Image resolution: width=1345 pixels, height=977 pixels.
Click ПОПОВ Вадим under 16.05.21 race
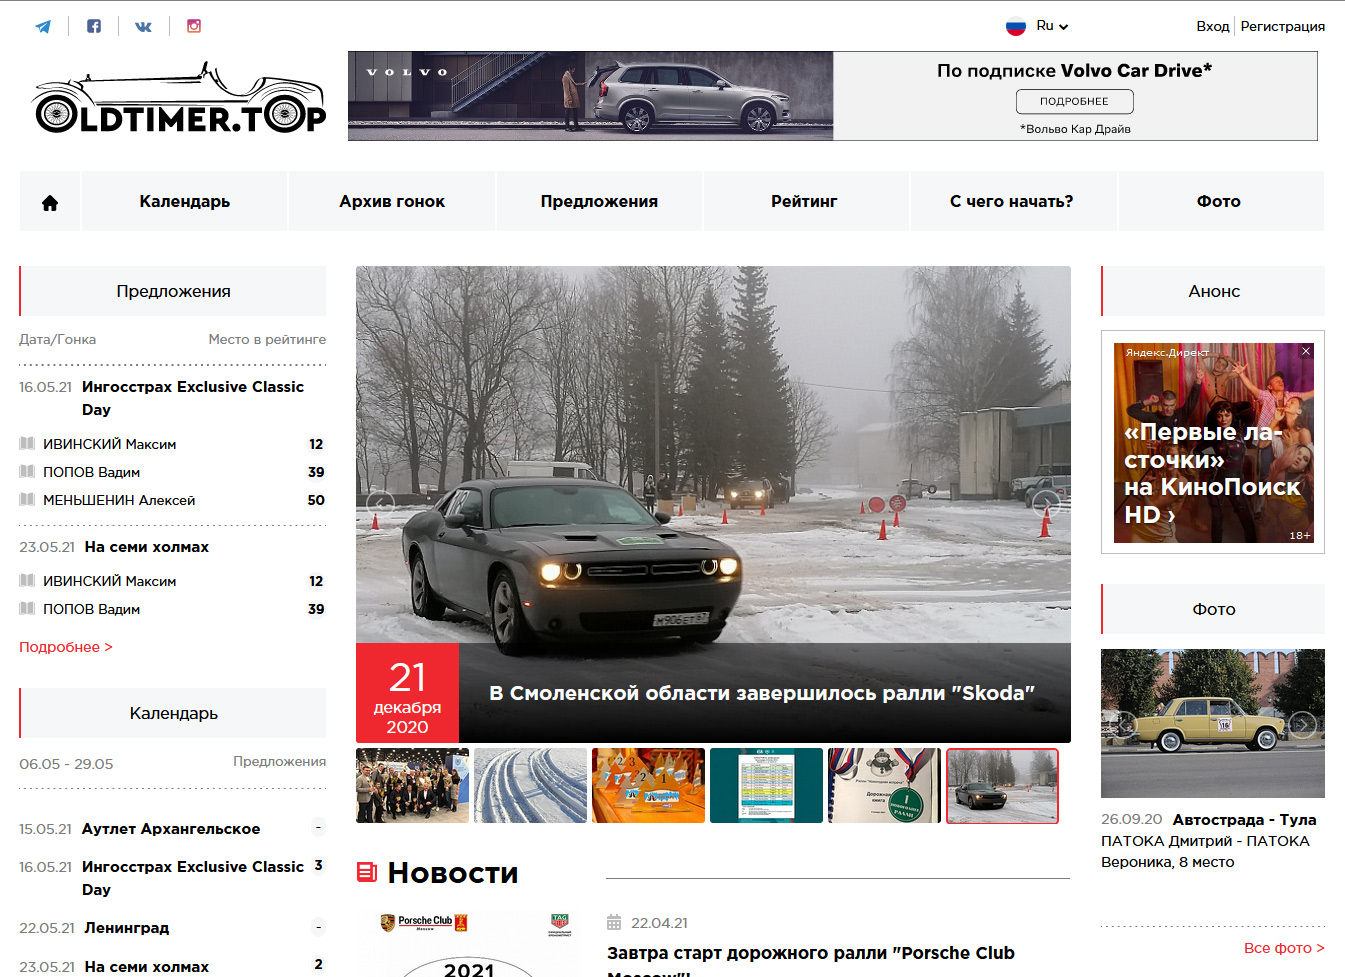91,472
